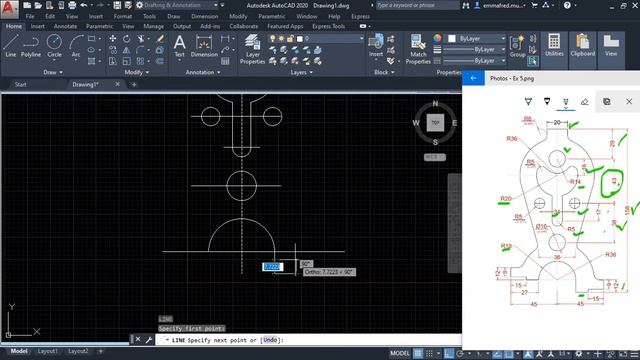Click the Plot/Print icon in quick access toolbar
This screenshot has height=360, width=640.
pyautogui.click(x=72, y=5)
